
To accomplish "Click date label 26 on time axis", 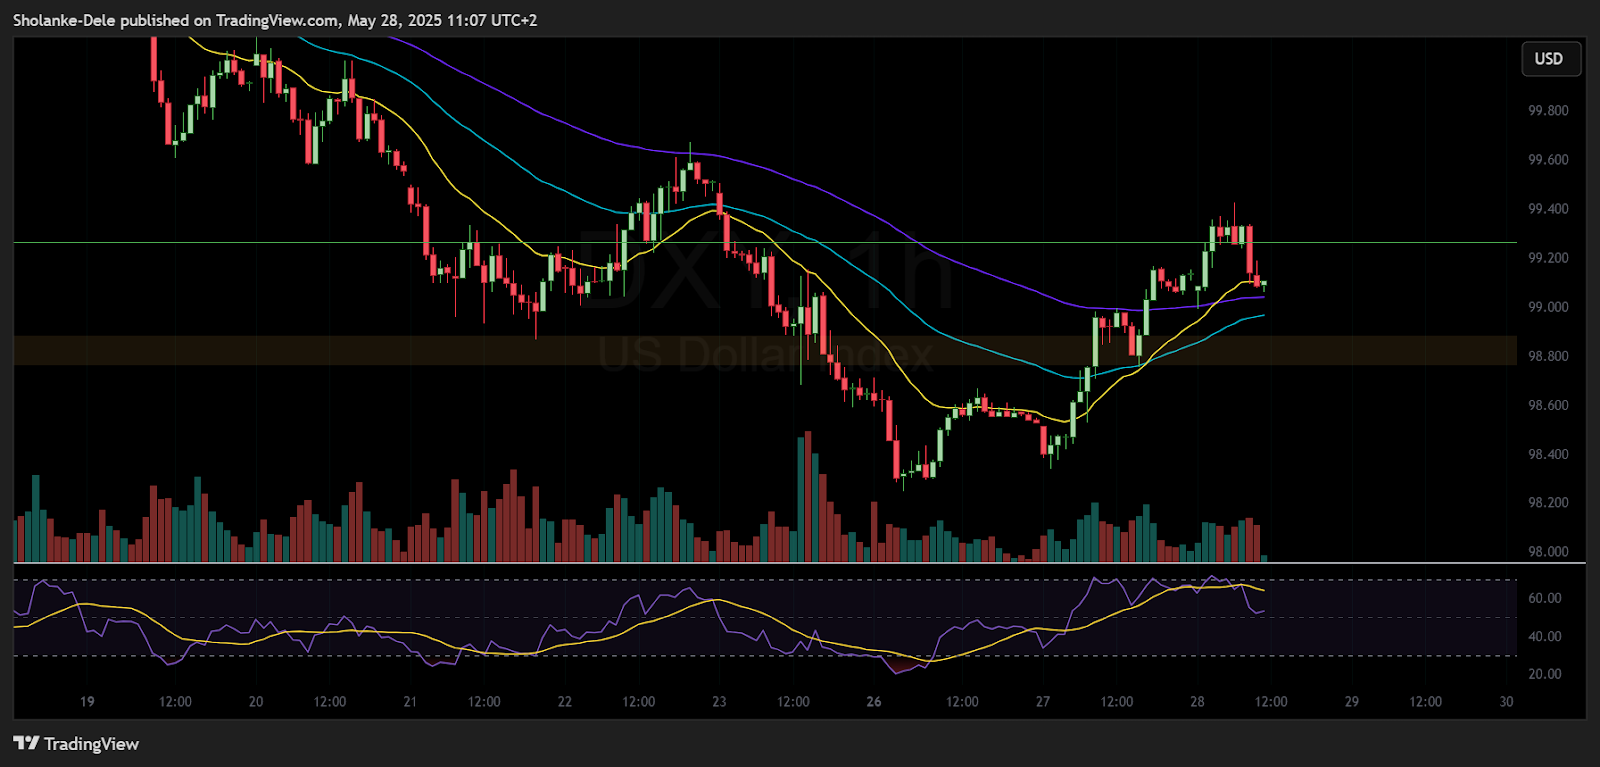I will [874, 702].
